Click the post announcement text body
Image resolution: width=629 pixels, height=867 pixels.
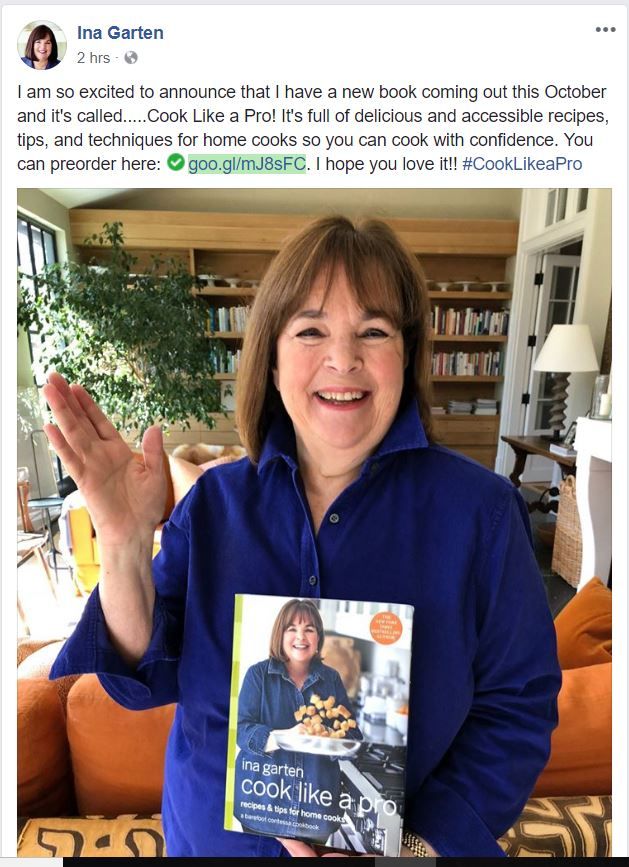[313, 128]
